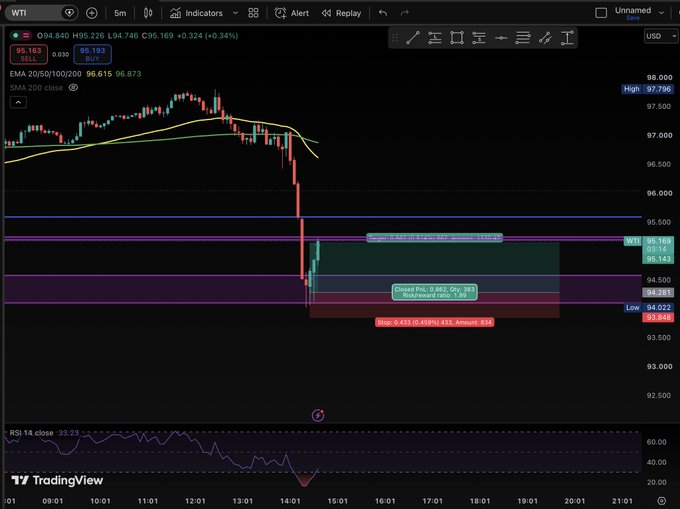This screenshot has width=680, height=509.
Task: Select the fourth tool in drawing toolbar
Action: [479, 38]
